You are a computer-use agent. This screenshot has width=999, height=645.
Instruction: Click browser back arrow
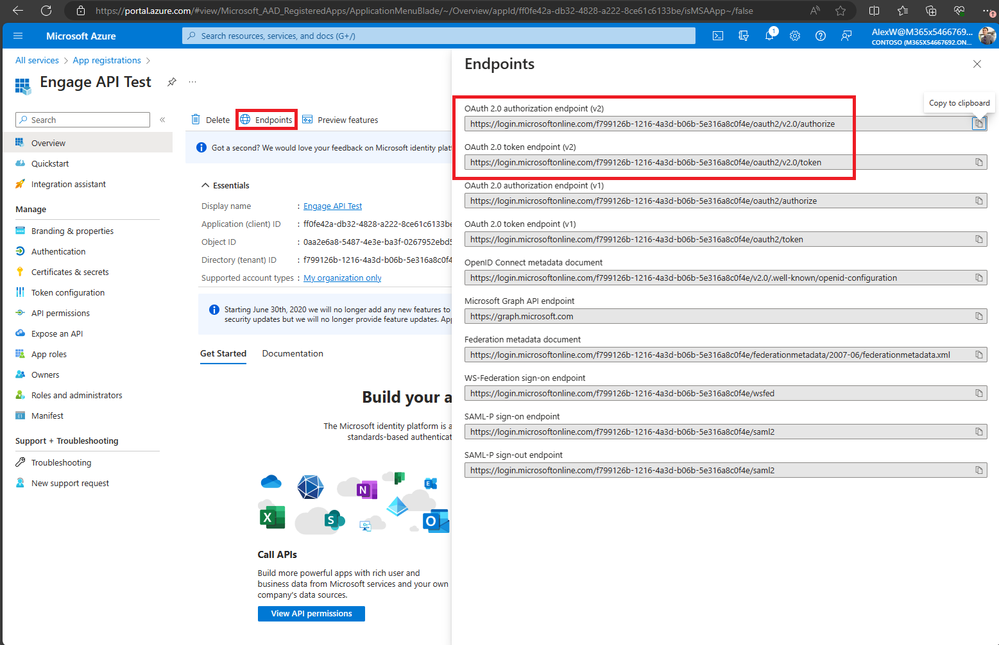coord(18,10)
